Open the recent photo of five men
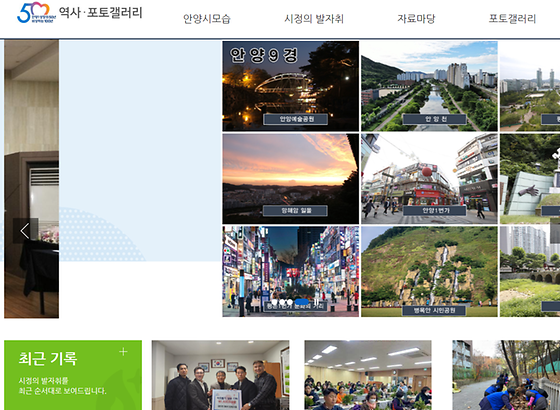 coord(220,375)
